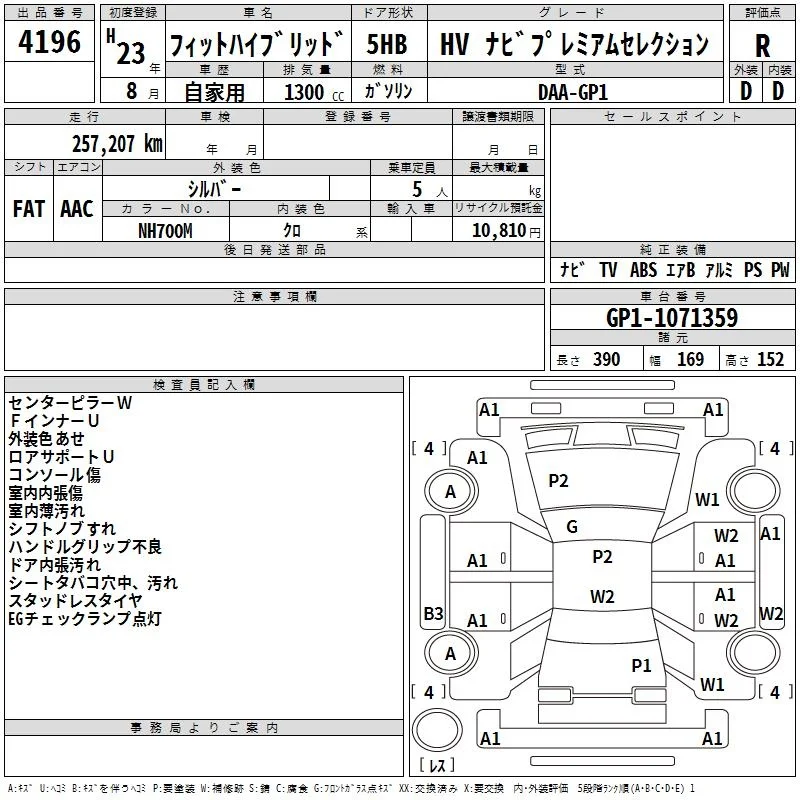Screen dimensions: 800x800
Task: Click the equipment label ABS
Action: coord(643,270)
